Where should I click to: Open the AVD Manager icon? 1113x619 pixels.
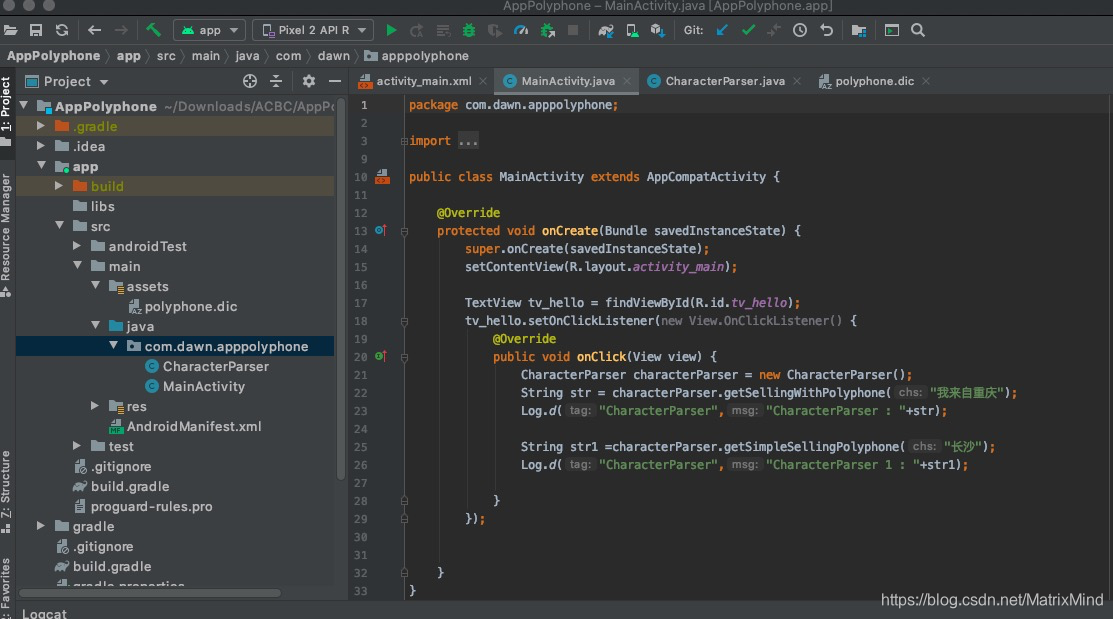click(632, 31)
